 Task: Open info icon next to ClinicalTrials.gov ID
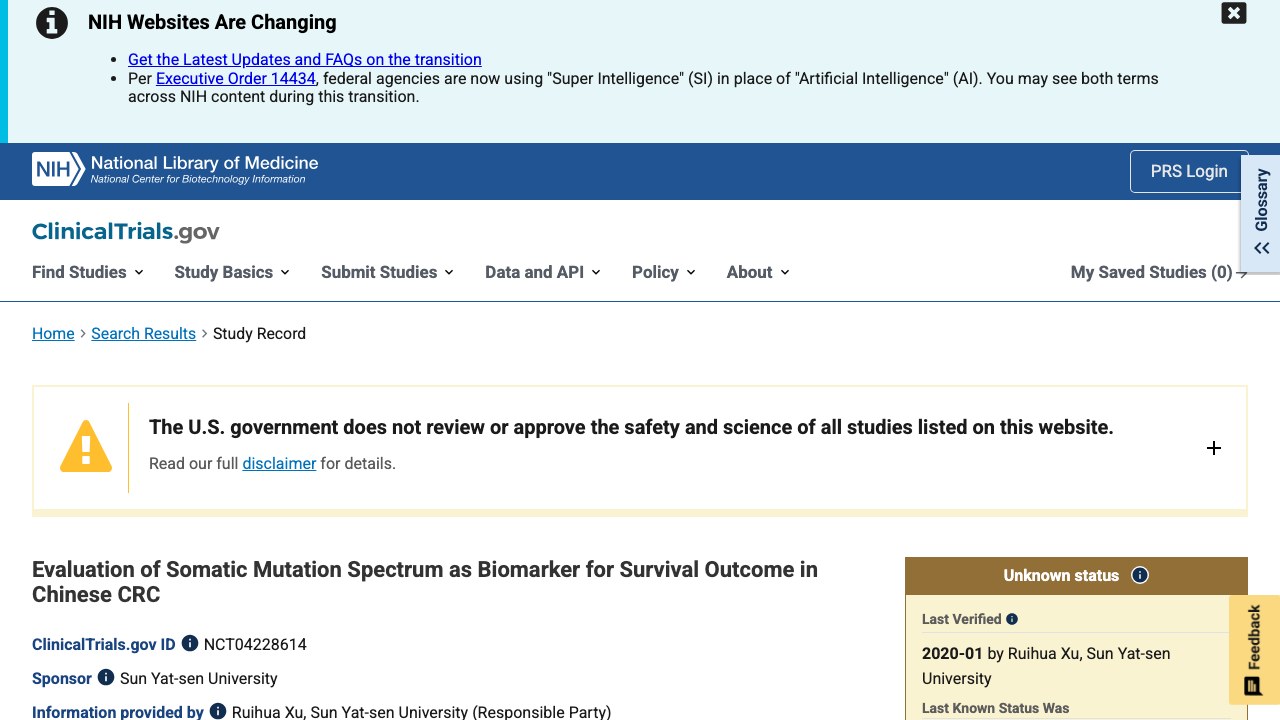click(x=190, y=644)
